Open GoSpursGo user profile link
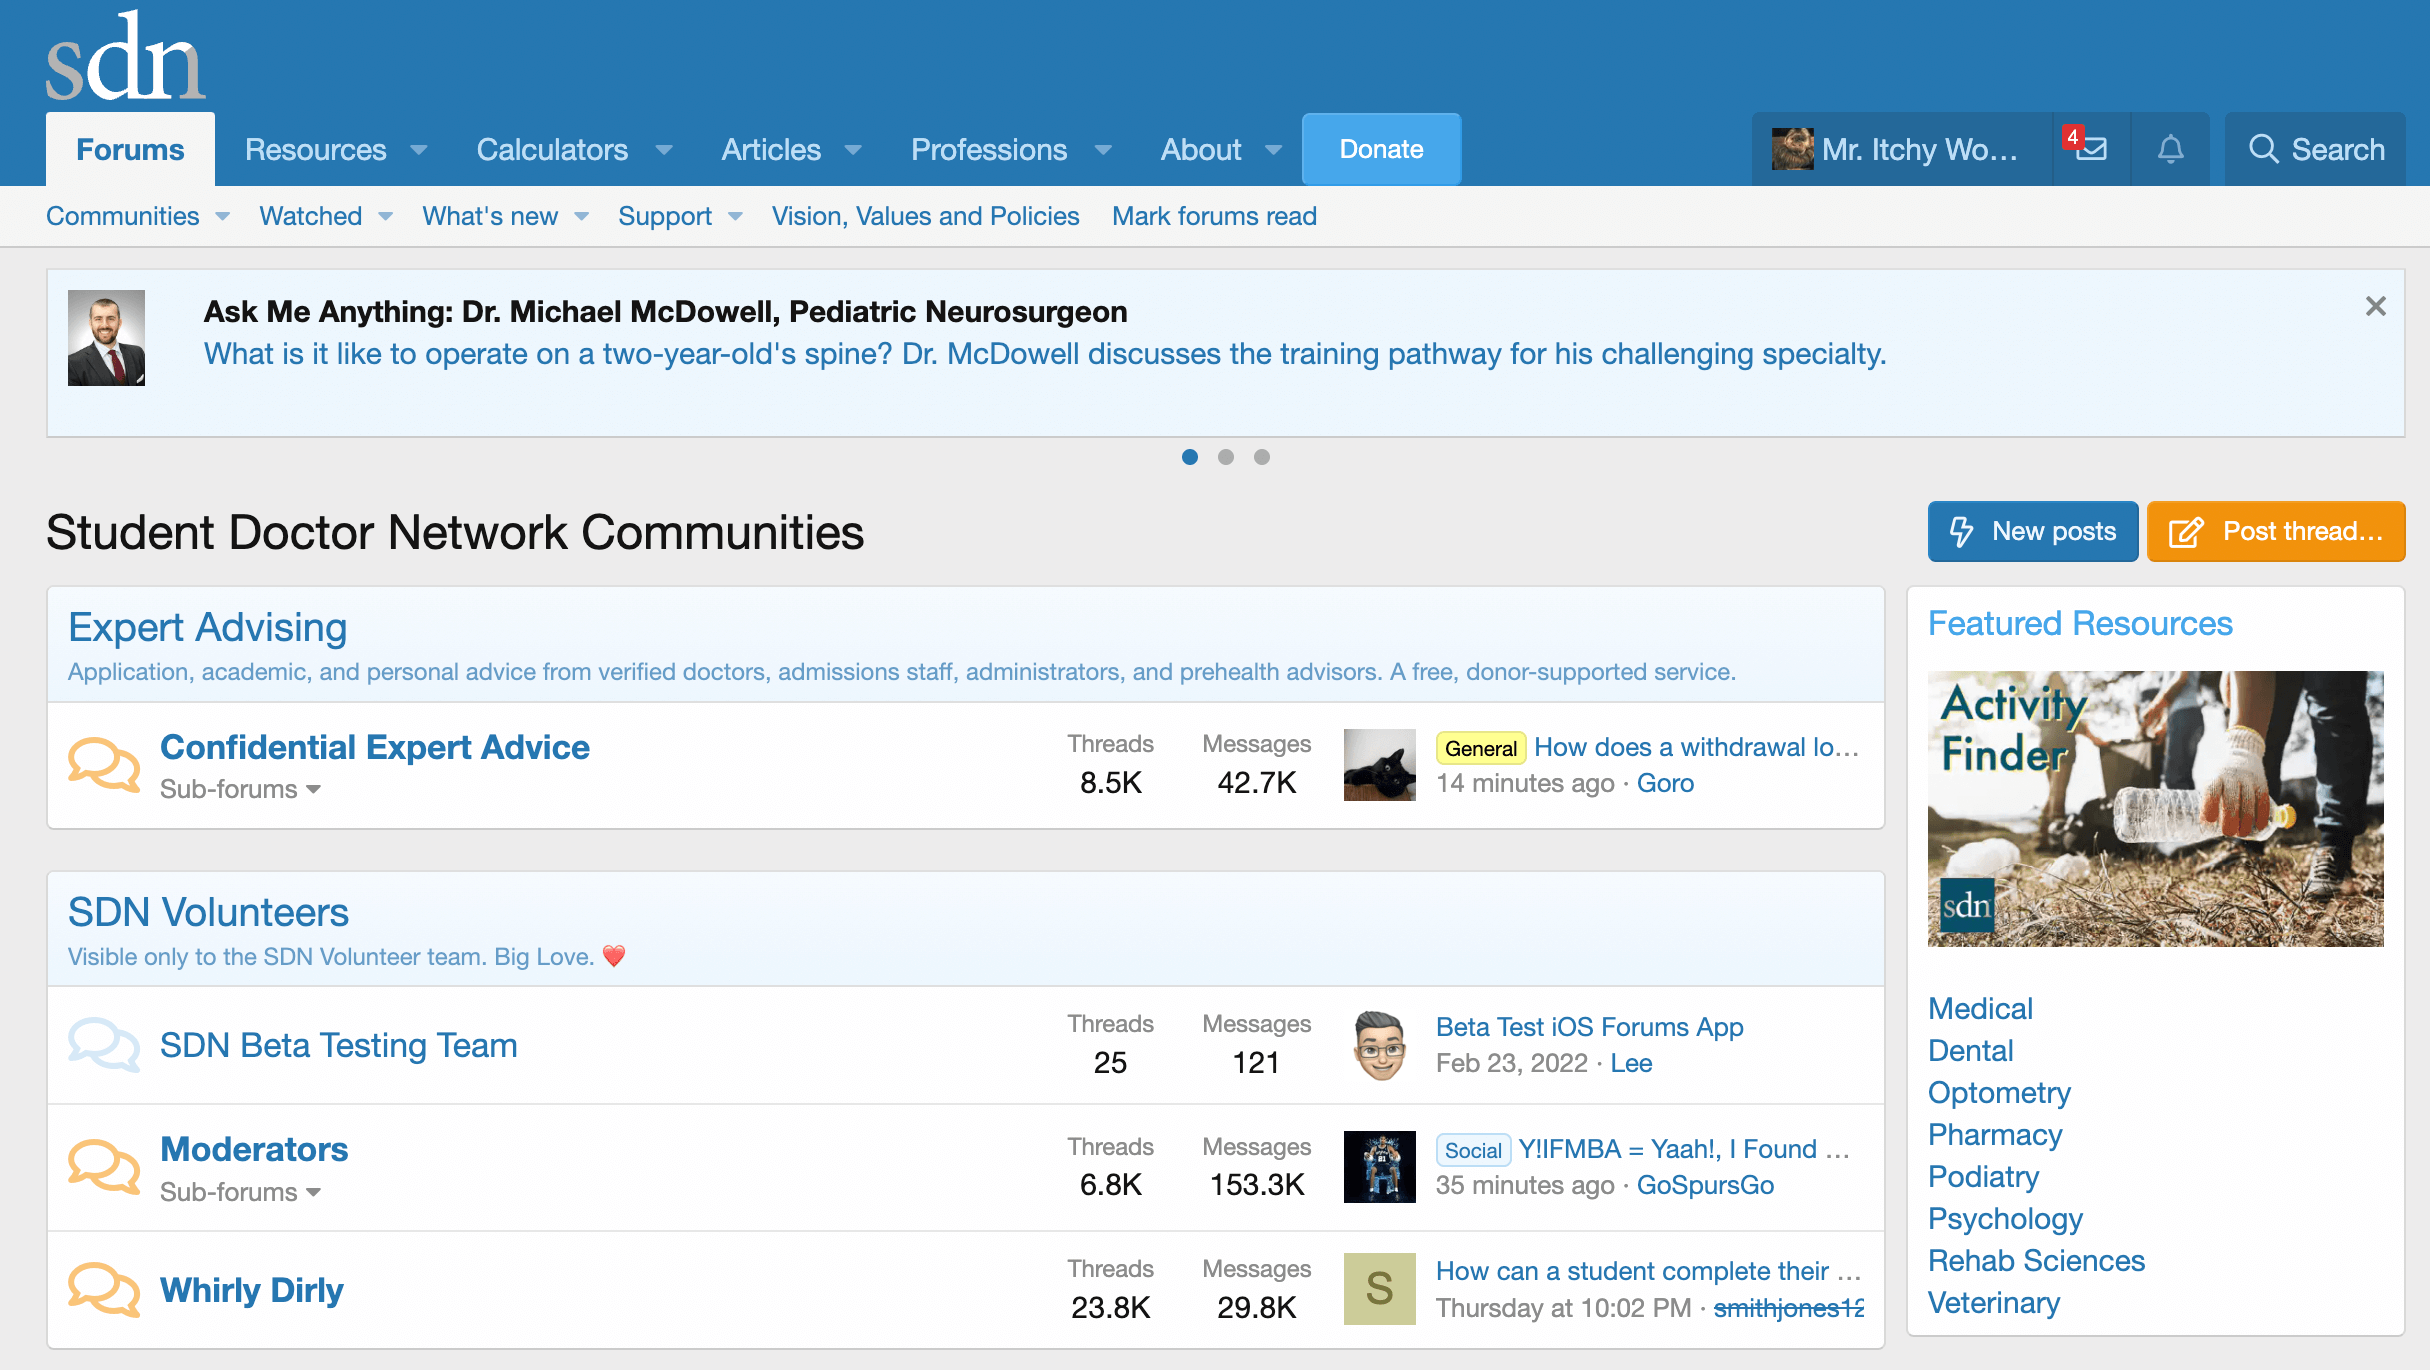 point(1705,1185)
